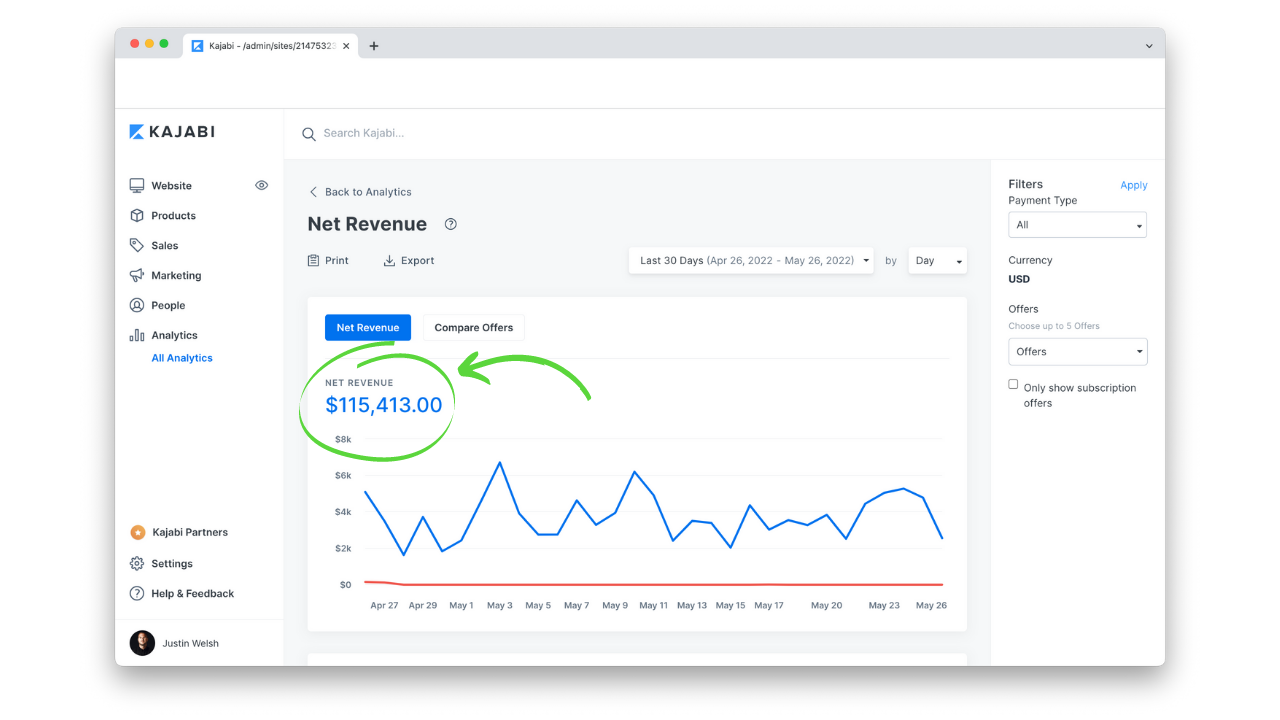
Task: Click the Export button
Action: pyautogui.click(x=409, y=261)
